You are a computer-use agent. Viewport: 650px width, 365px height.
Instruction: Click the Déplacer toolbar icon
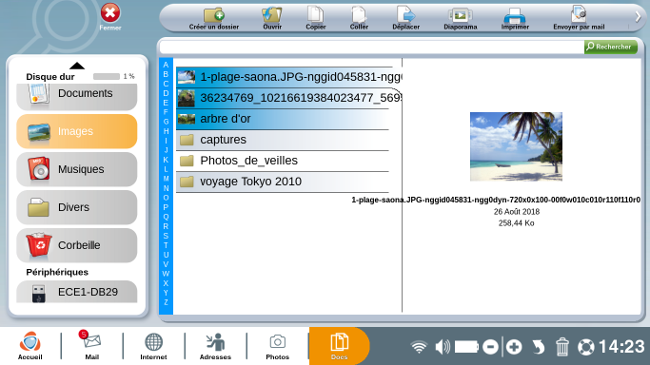tap(406, 15)
